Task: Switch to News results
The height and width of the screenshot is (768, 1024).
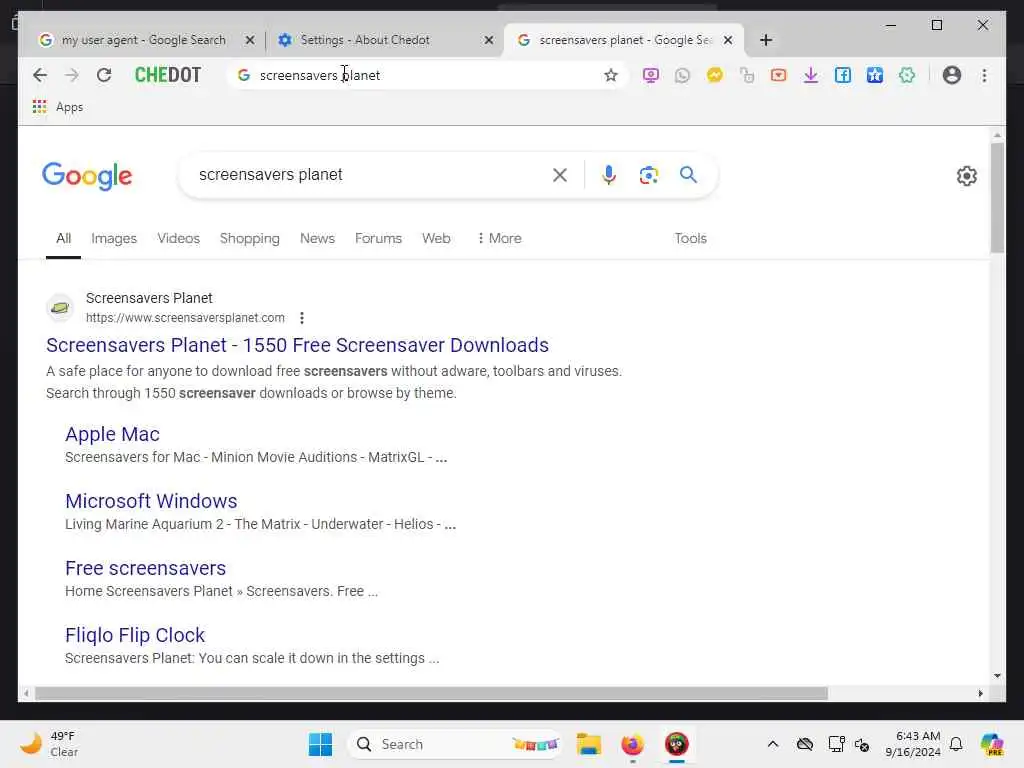Action: click(x=317, y=238)
